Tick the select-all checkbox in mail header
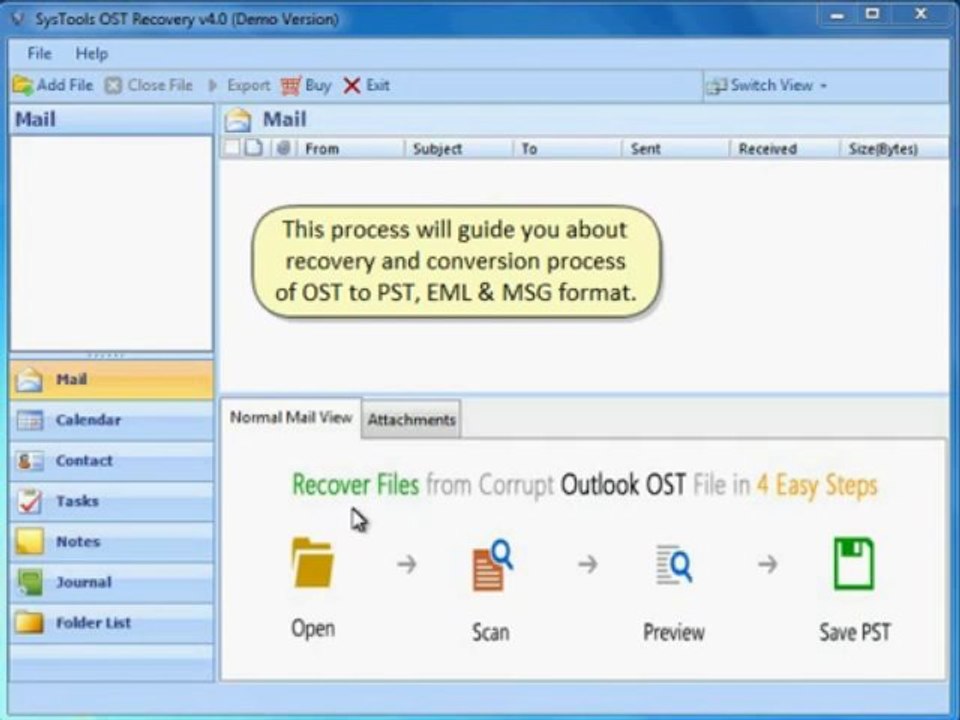 (x=232, y=148)
